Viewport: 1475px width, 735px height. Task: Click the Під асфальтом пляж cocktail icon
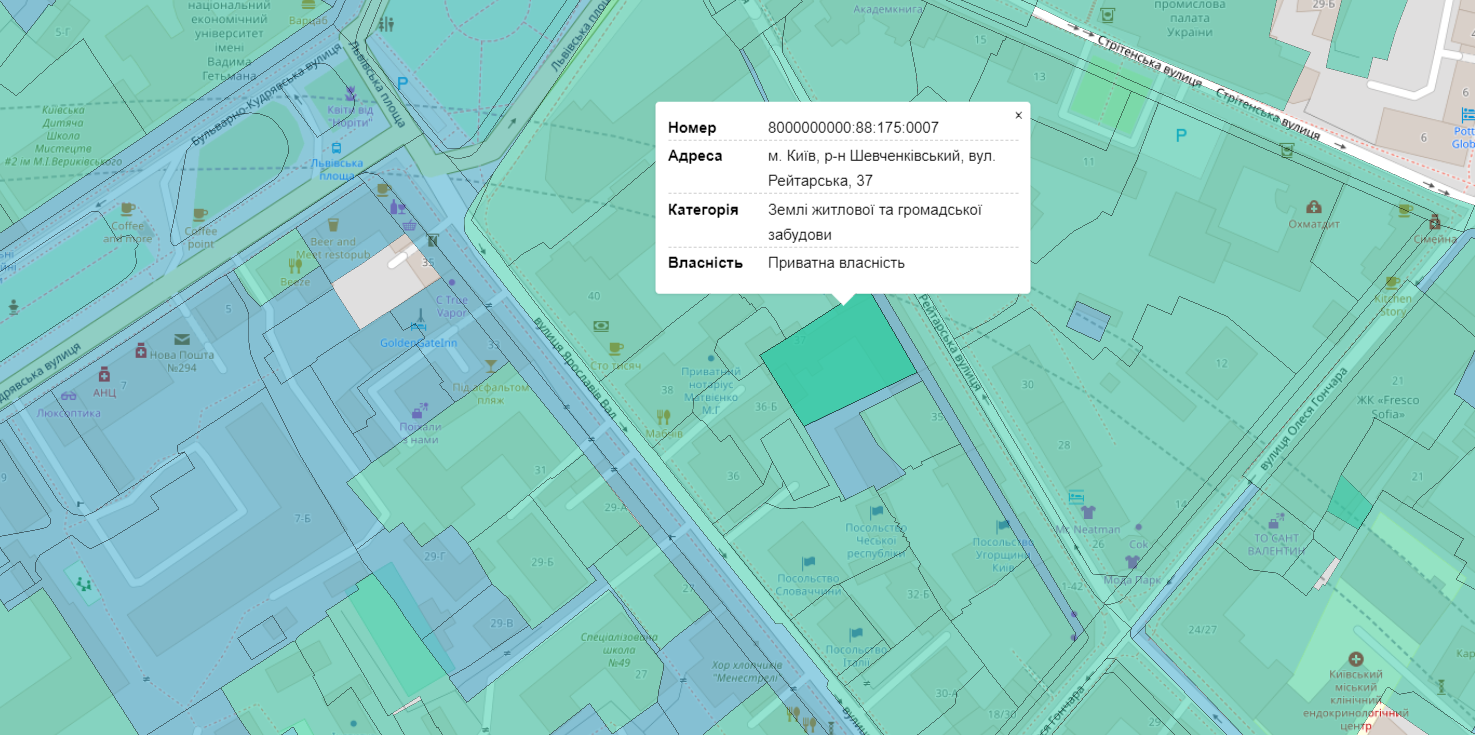tap(490, 368)
